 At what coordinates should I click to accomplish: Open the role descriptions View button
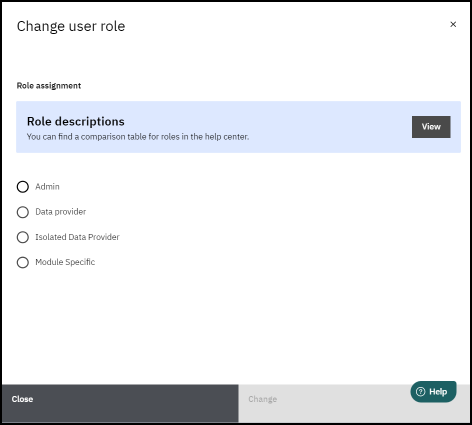pos(431,127)
